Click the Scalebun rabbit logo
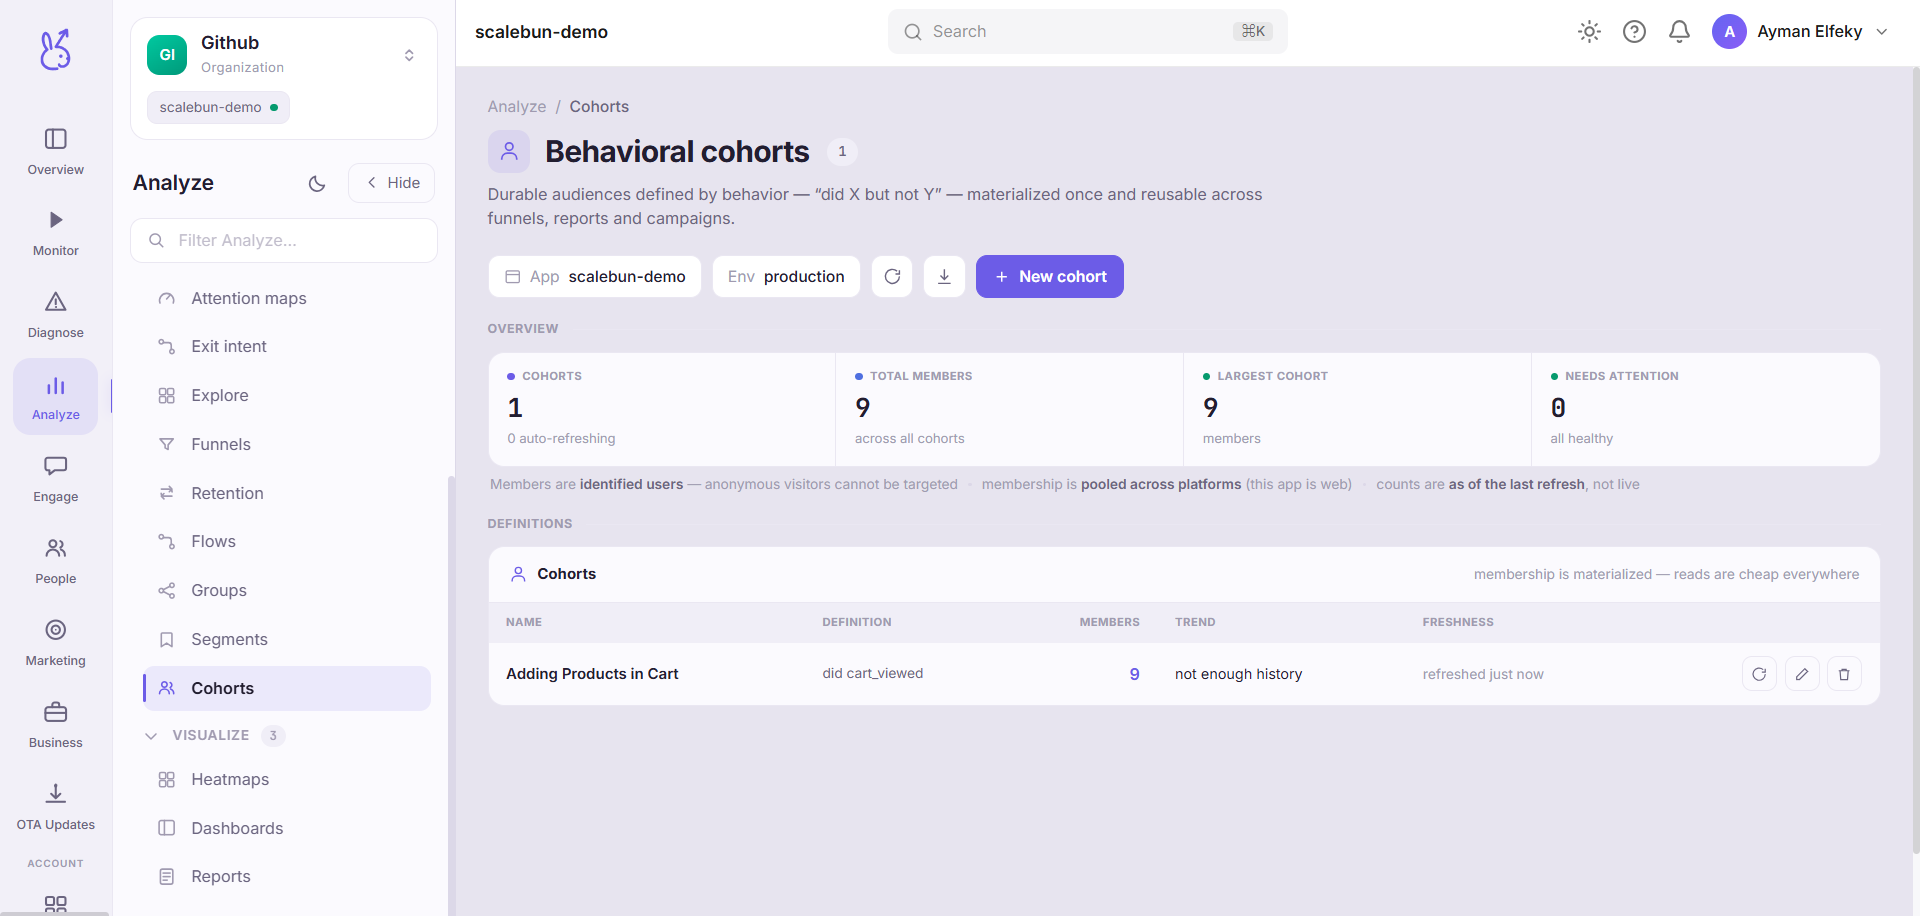 point(55,49)
